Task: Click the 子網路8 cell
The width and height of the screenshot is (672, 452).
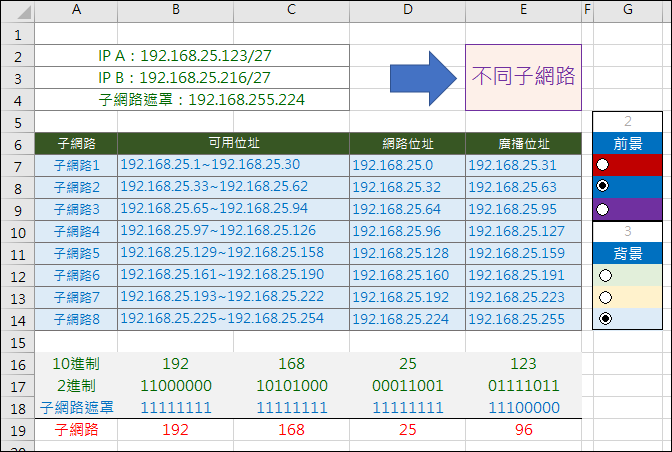Action: (76, 319)
